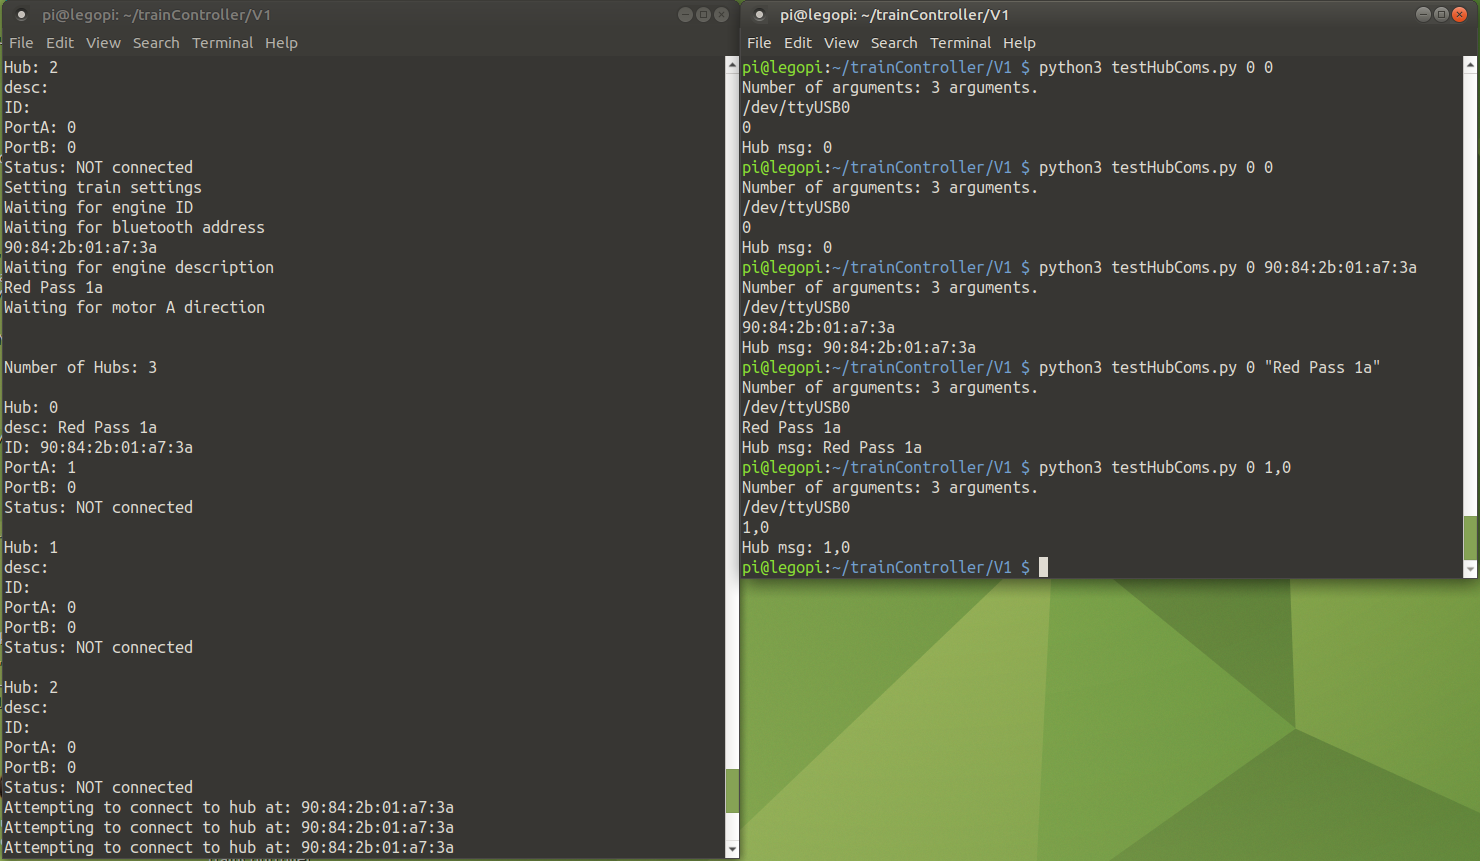Click the scrollbar thumb in the left terminal
Image resolution: width=1480 pixels, height=861 pixels.
point(732,791)
